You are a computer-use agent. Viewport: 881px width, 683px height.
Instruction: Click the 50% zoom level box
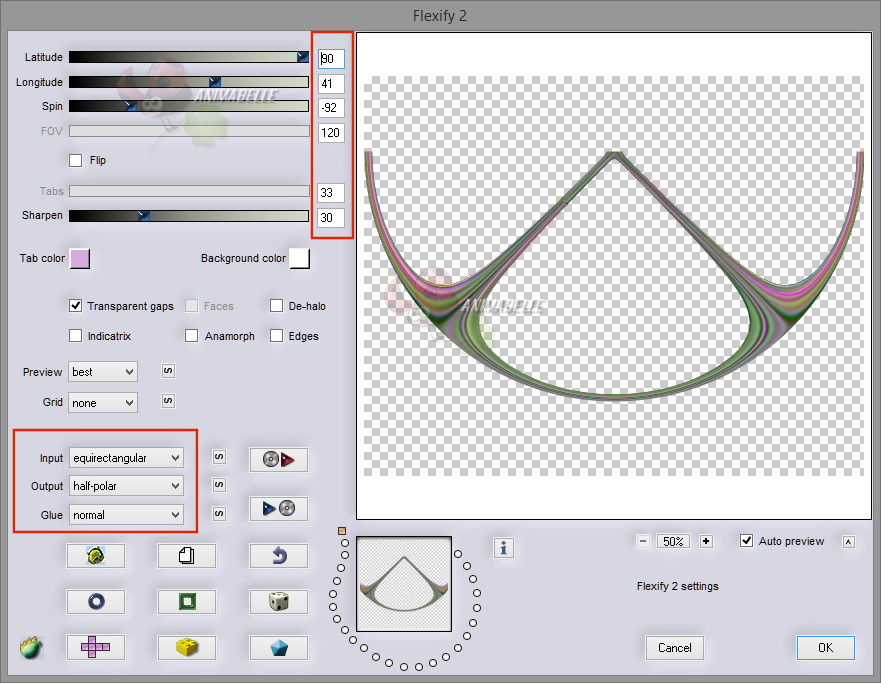(673, 541)
